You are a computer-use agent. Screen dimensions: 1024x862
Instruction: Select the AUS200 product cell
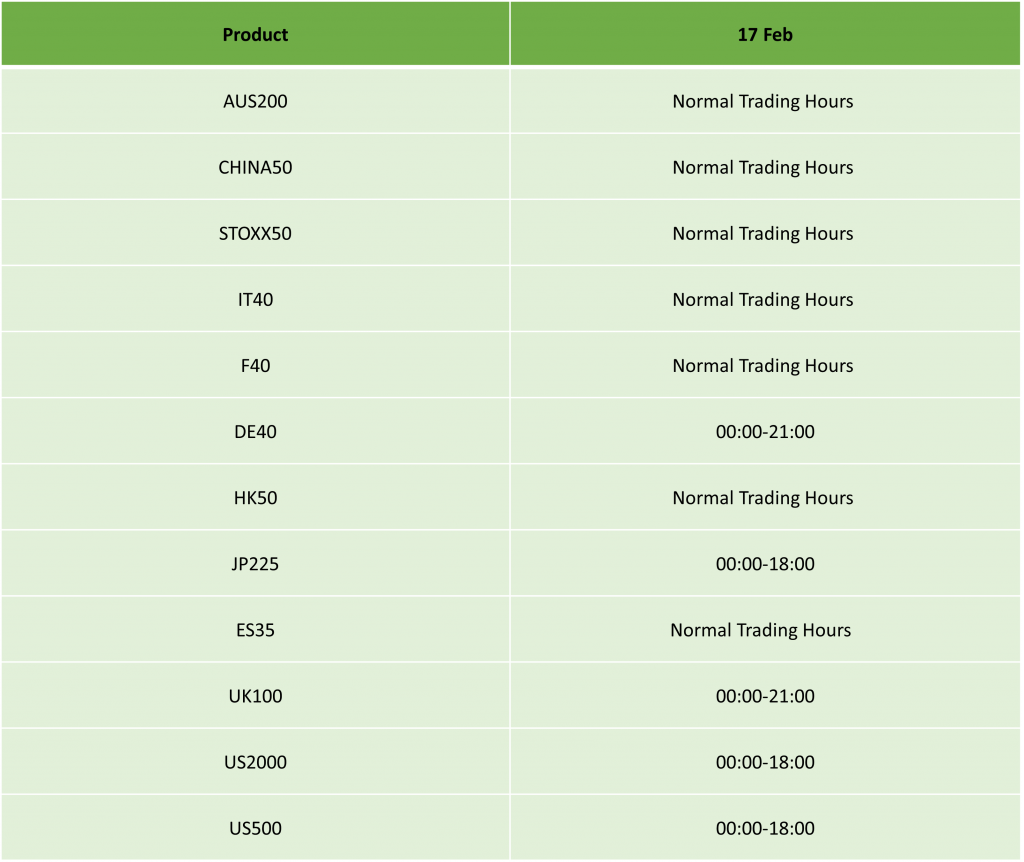coord(255,101)
